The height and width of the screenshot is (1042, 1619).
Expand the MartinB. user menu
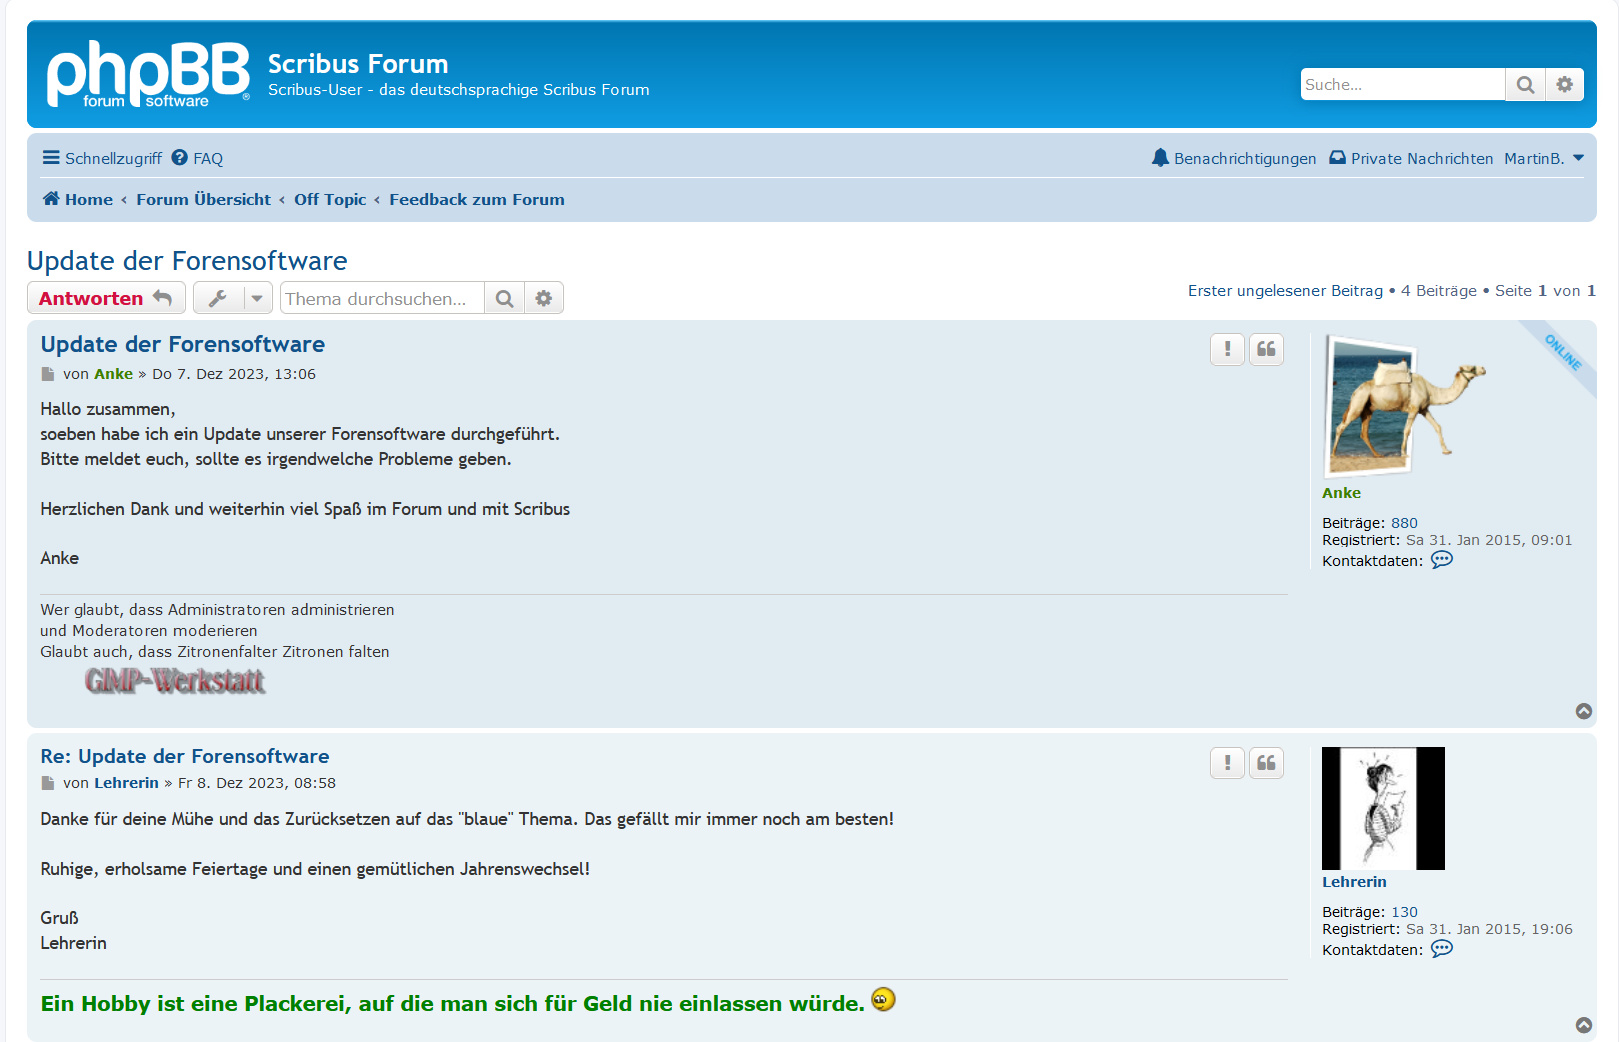(1544, 158)
